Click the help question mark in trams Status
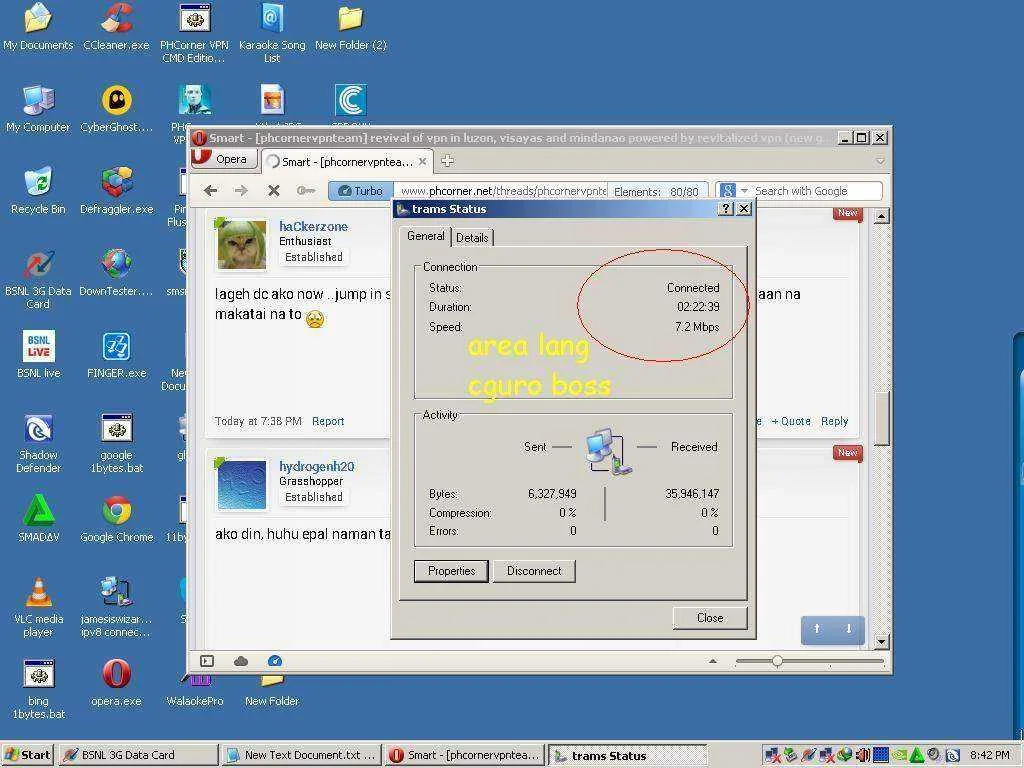 [726, 208]
